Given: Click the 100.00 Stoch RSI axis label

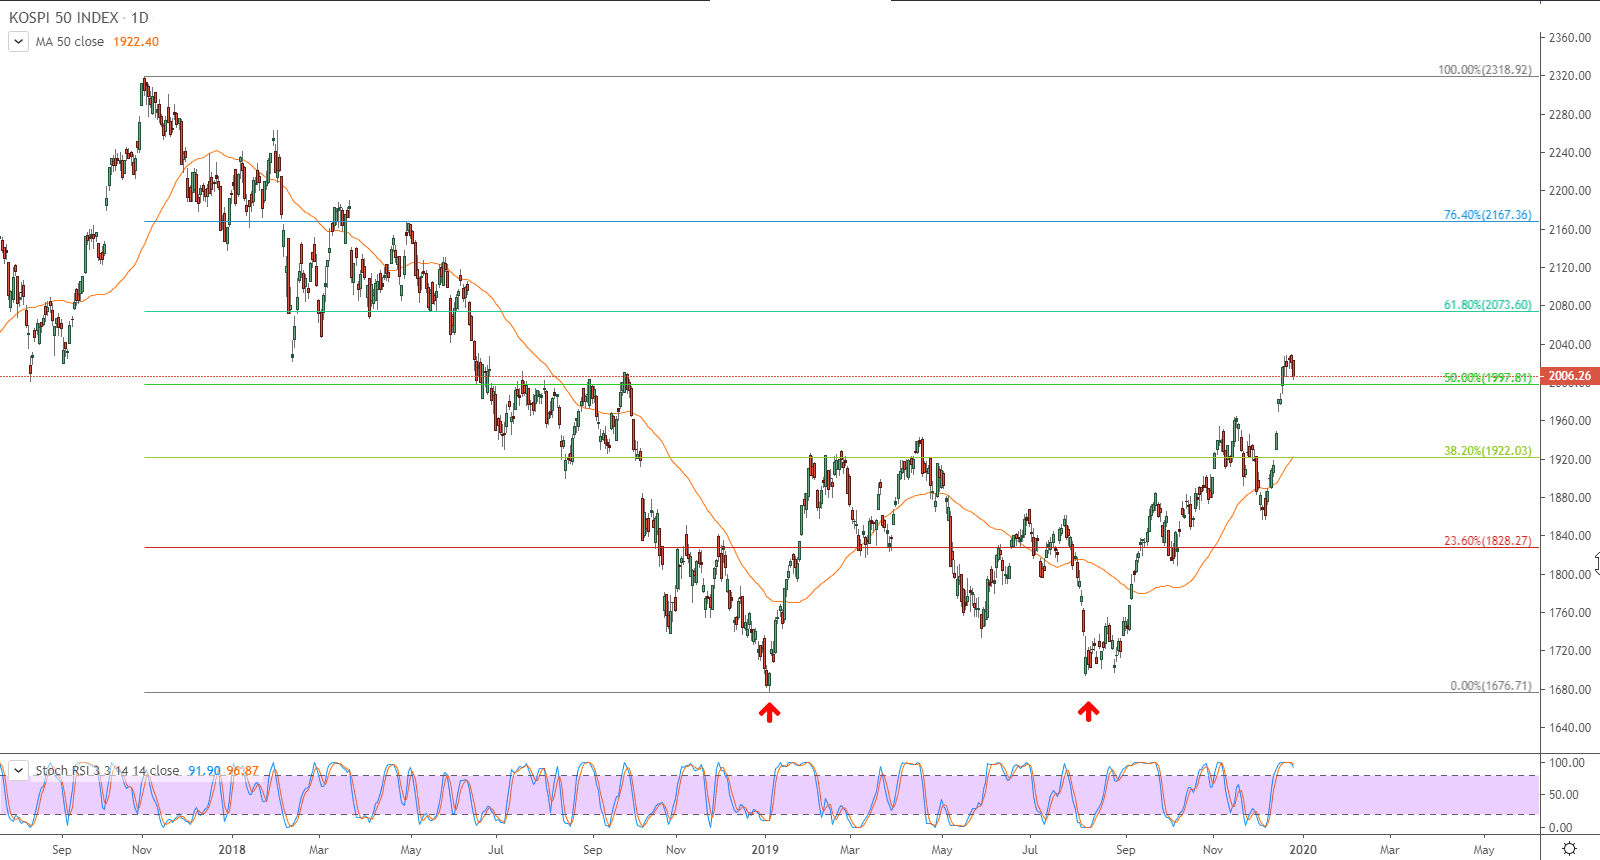Looking at the screenshot, I should pos(1567,763).
